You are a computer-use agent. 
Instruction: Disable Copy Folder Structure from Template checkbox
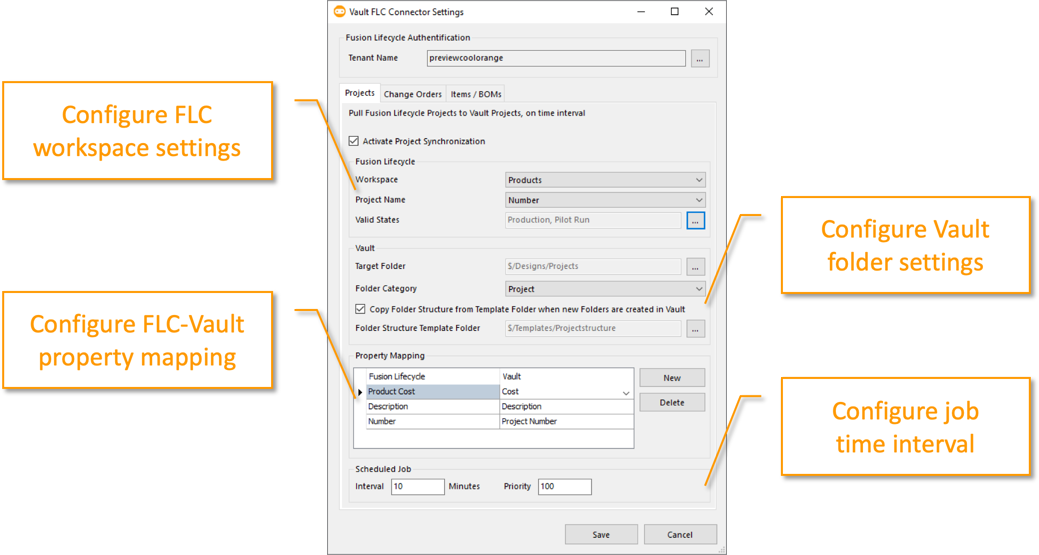click(x=361, y=309)
